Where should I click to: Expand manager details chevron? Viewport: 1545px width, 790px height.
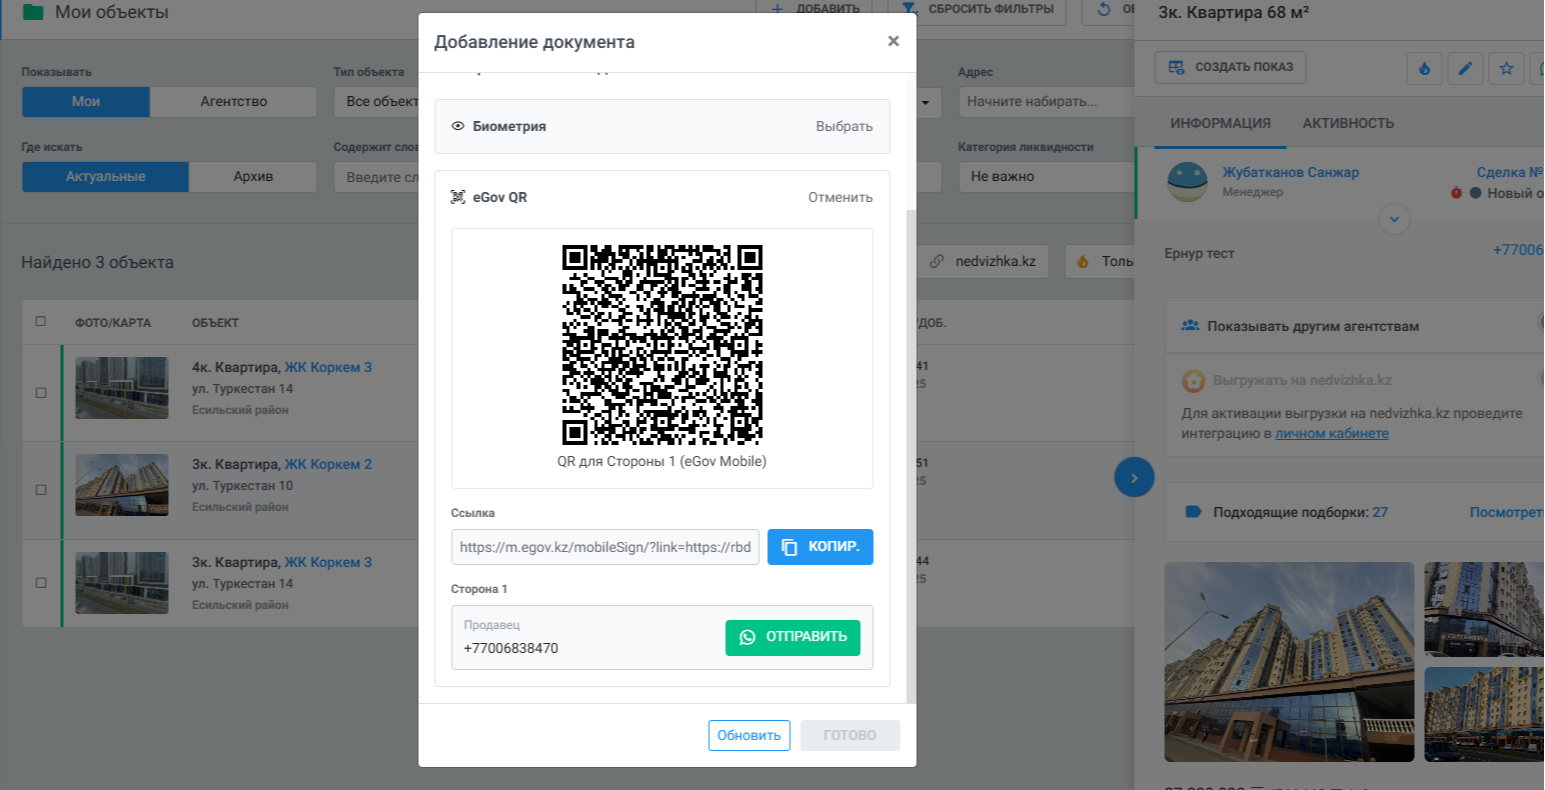[x=1394, y=219]
